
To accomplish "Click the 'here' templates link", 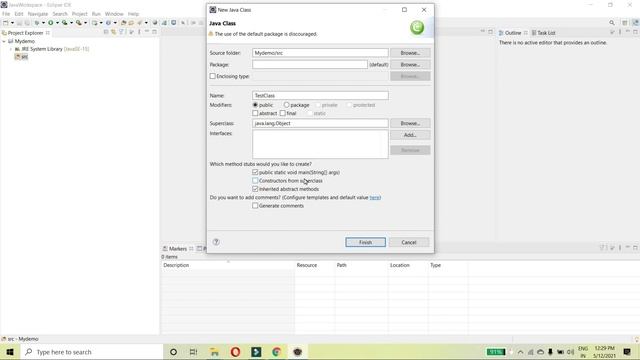I will click(x=375, y=198).
